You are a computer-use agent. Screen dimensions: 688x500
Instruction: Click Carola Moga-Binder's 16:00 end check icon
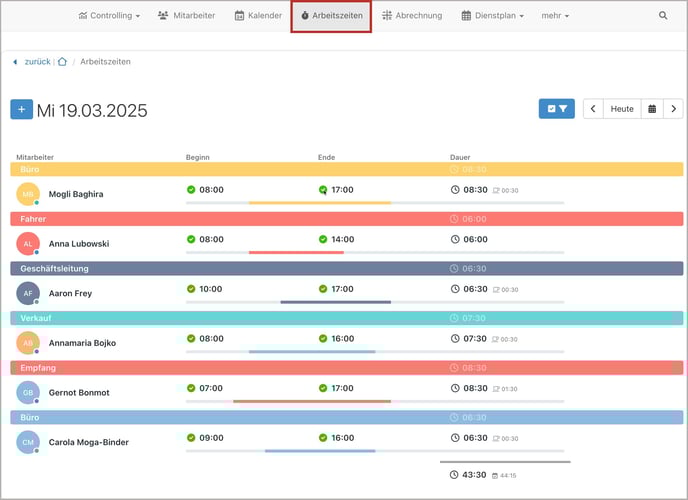[323, 437]
